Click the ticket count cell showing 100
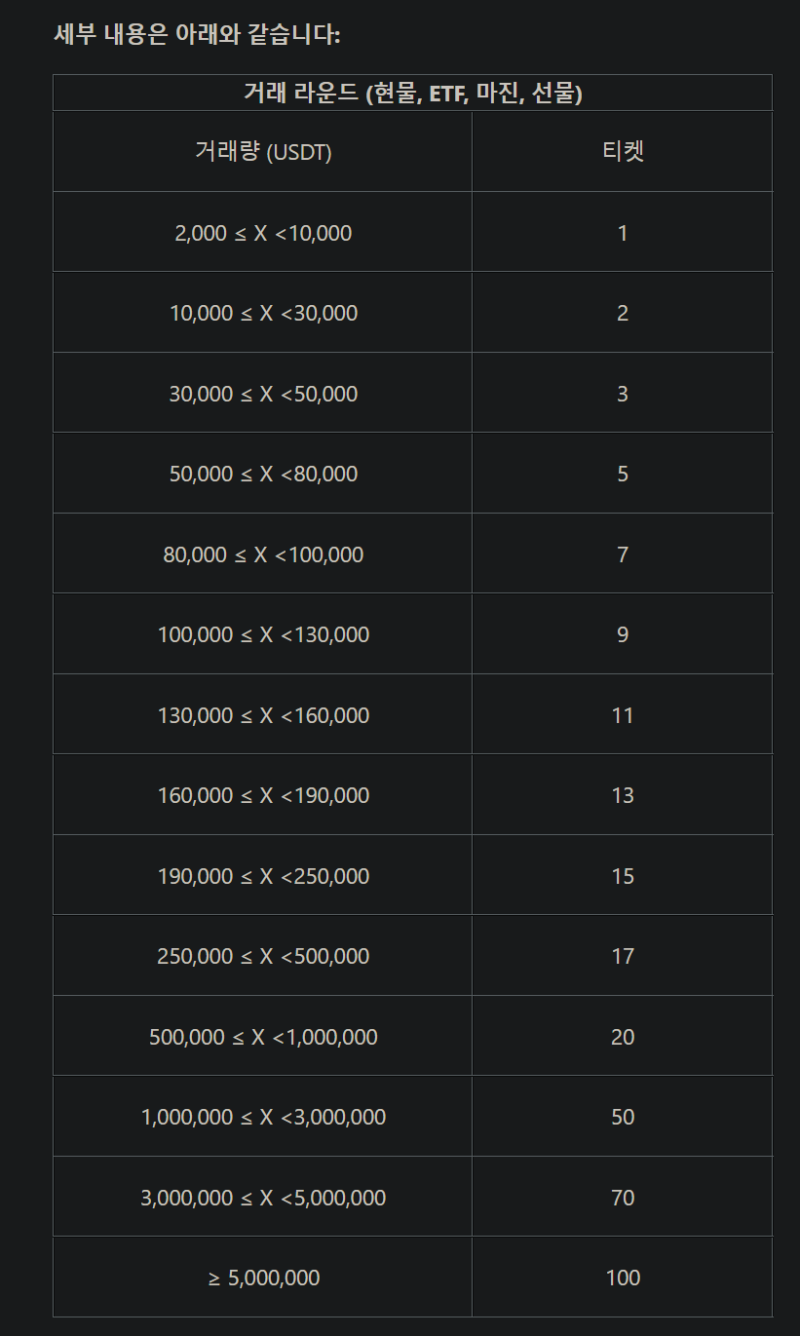 [x=622, y=1278]
